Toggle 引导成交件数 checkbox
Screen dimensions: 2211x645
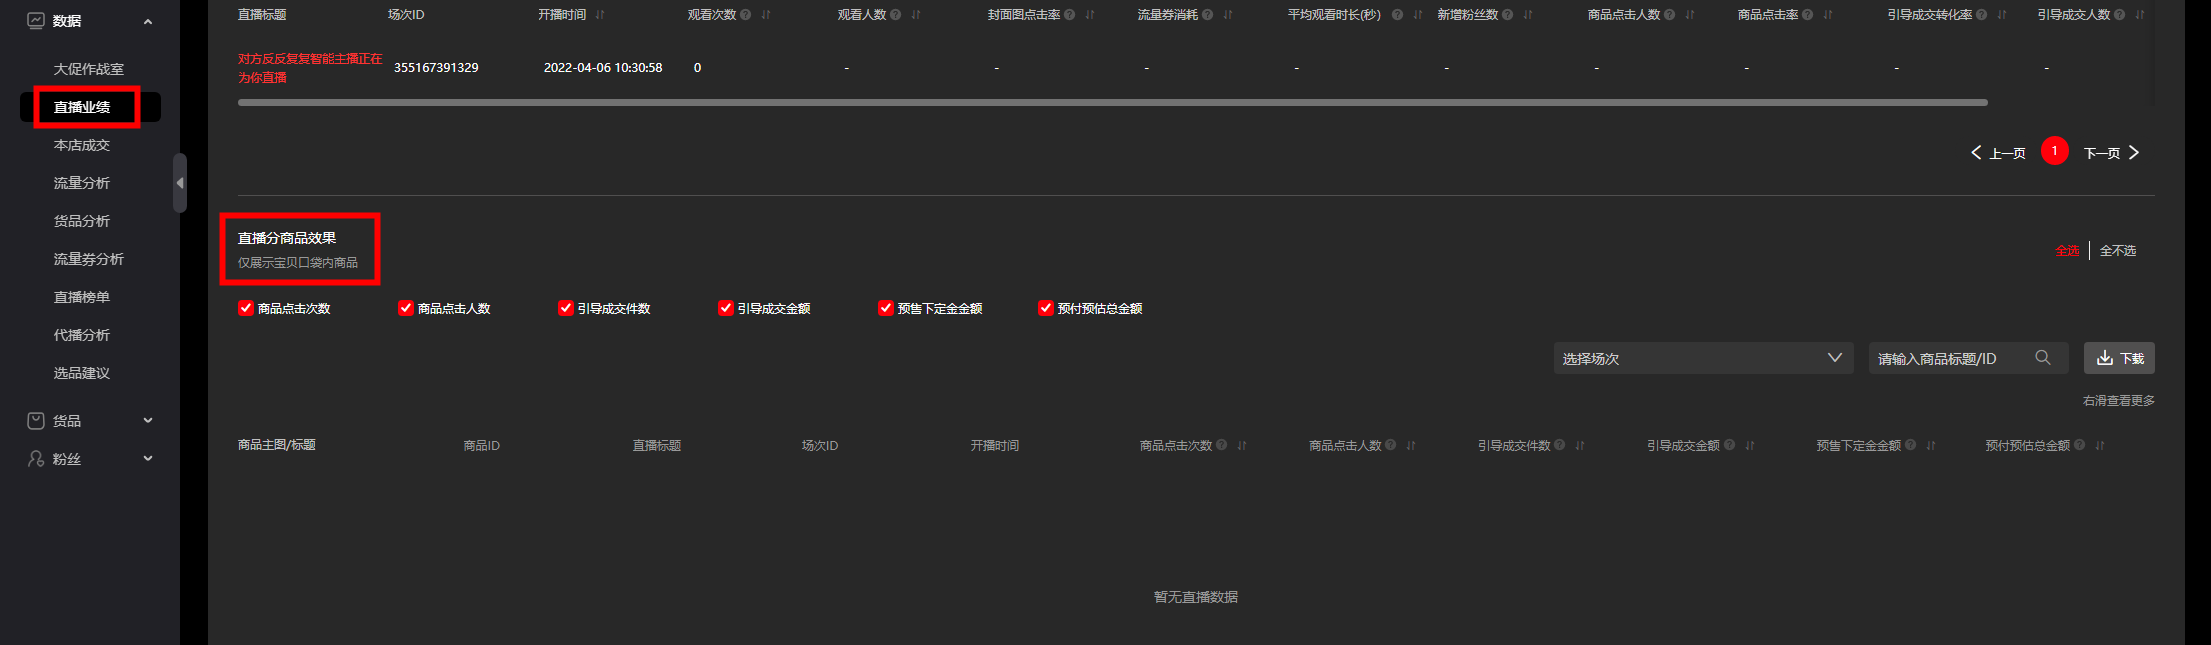[x=566, y=308]
